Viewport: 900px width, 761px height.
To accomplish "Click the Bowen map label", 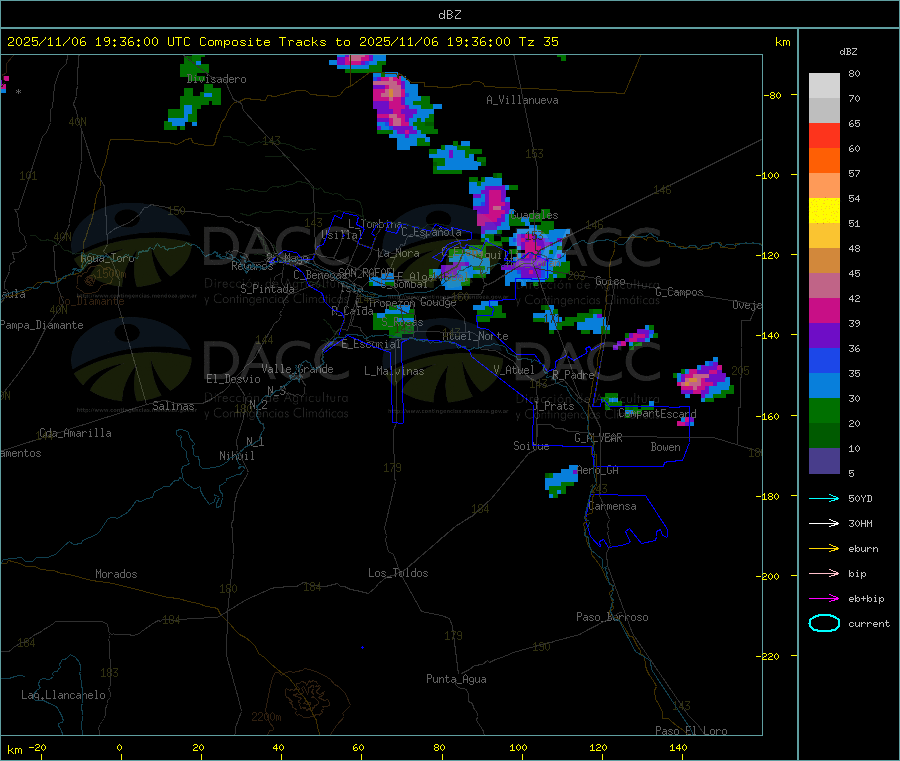I will 665,447.
